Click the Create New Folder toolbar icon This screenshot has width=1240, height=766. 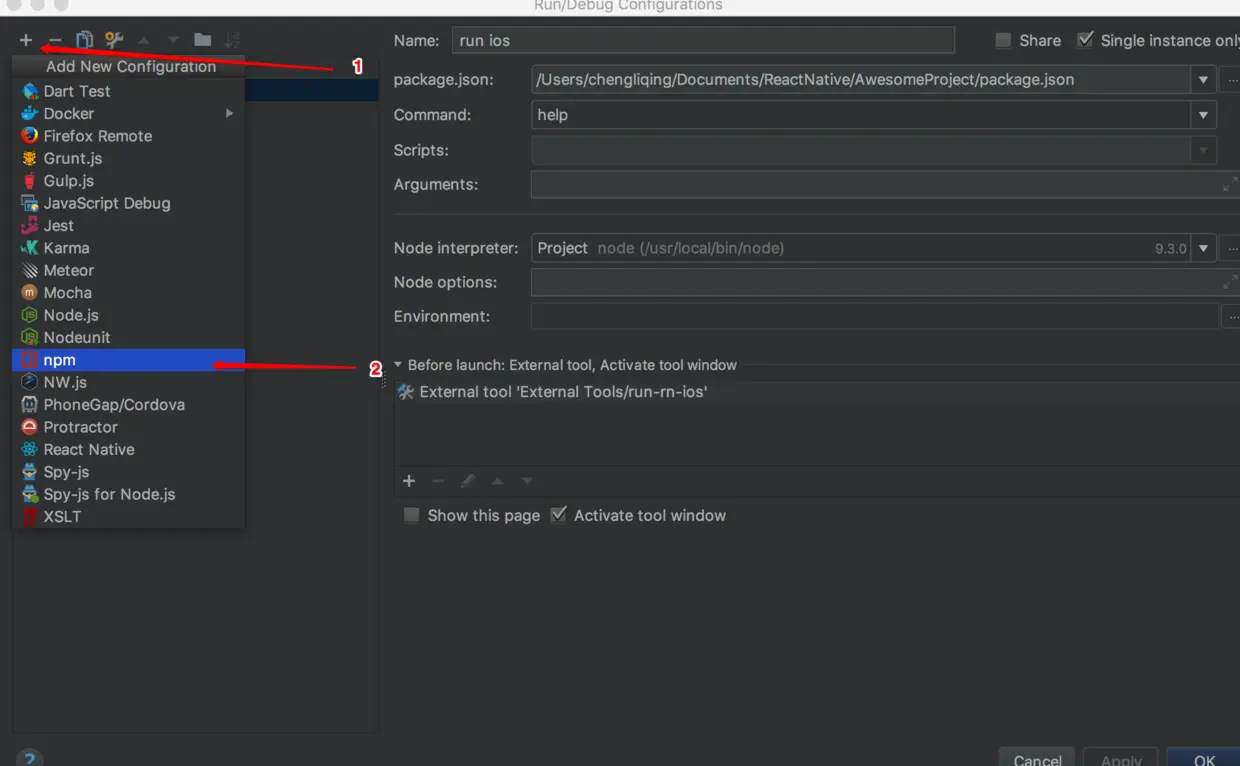point(203,40)
